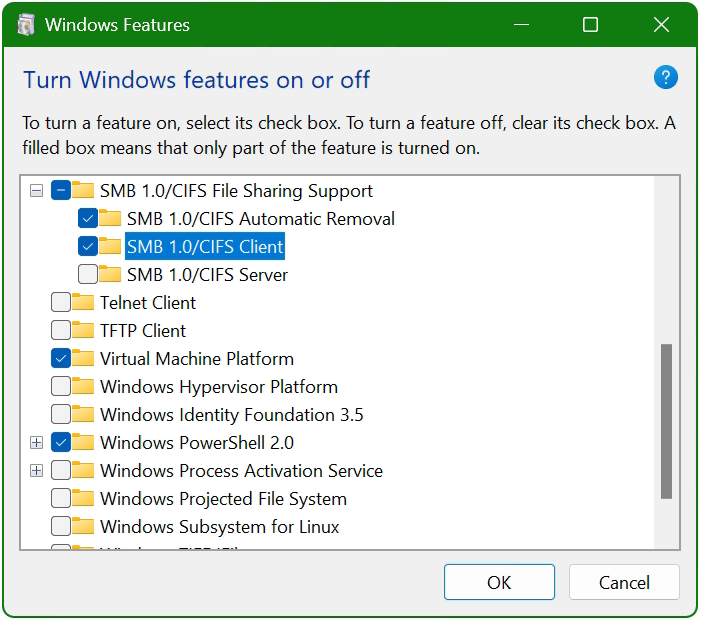The height and width of the screenshot is (620, 701).
Task: Select SMB 1.0/CIFS File Sharing Support label
Action: click(236, 191)
